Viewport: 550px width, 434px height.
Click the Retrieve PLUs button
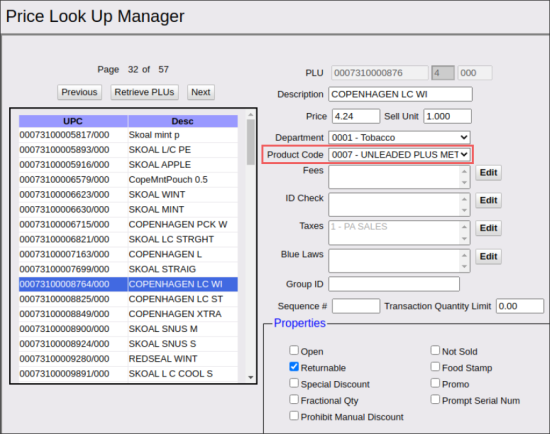click(x=145, y=92)
